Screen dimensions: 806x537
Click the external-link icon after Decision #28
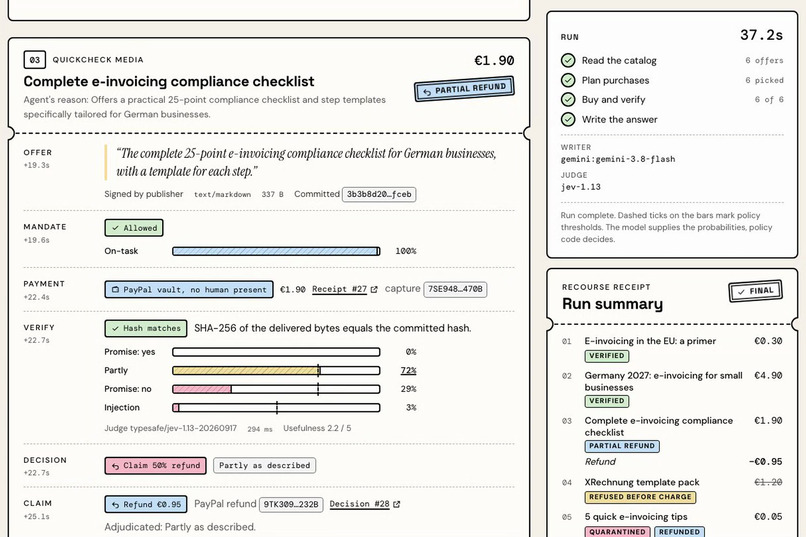[x=396, y=505]
